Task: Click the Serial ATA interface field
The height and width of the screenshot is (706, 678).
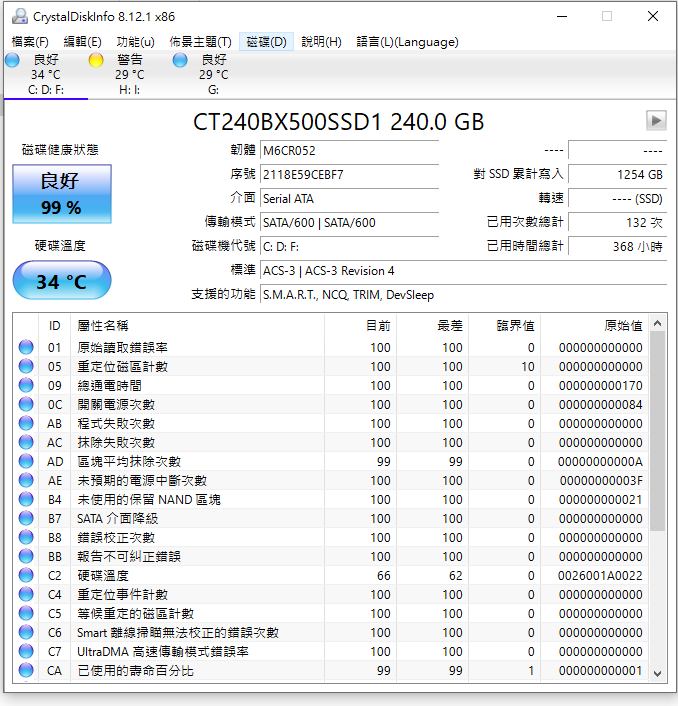Action: pyautogui.click(x=349, y=199)
